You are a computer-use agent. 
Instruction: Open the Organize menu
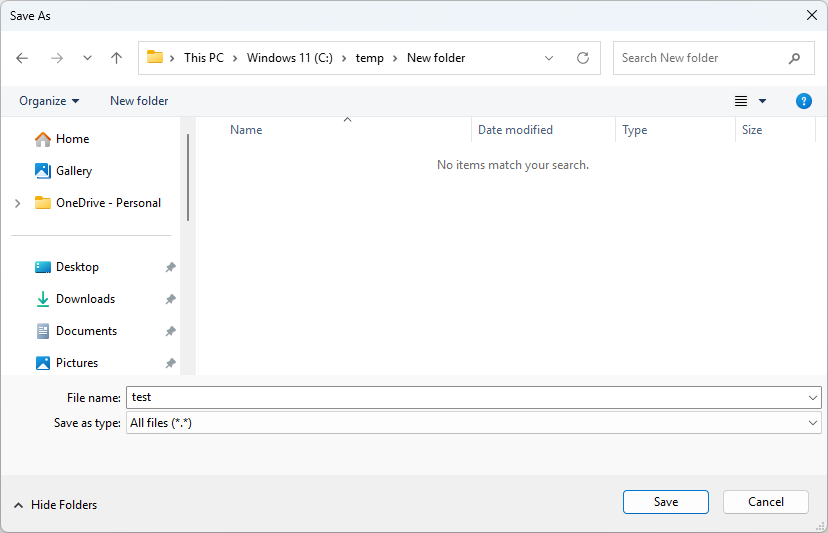point(49,101)
